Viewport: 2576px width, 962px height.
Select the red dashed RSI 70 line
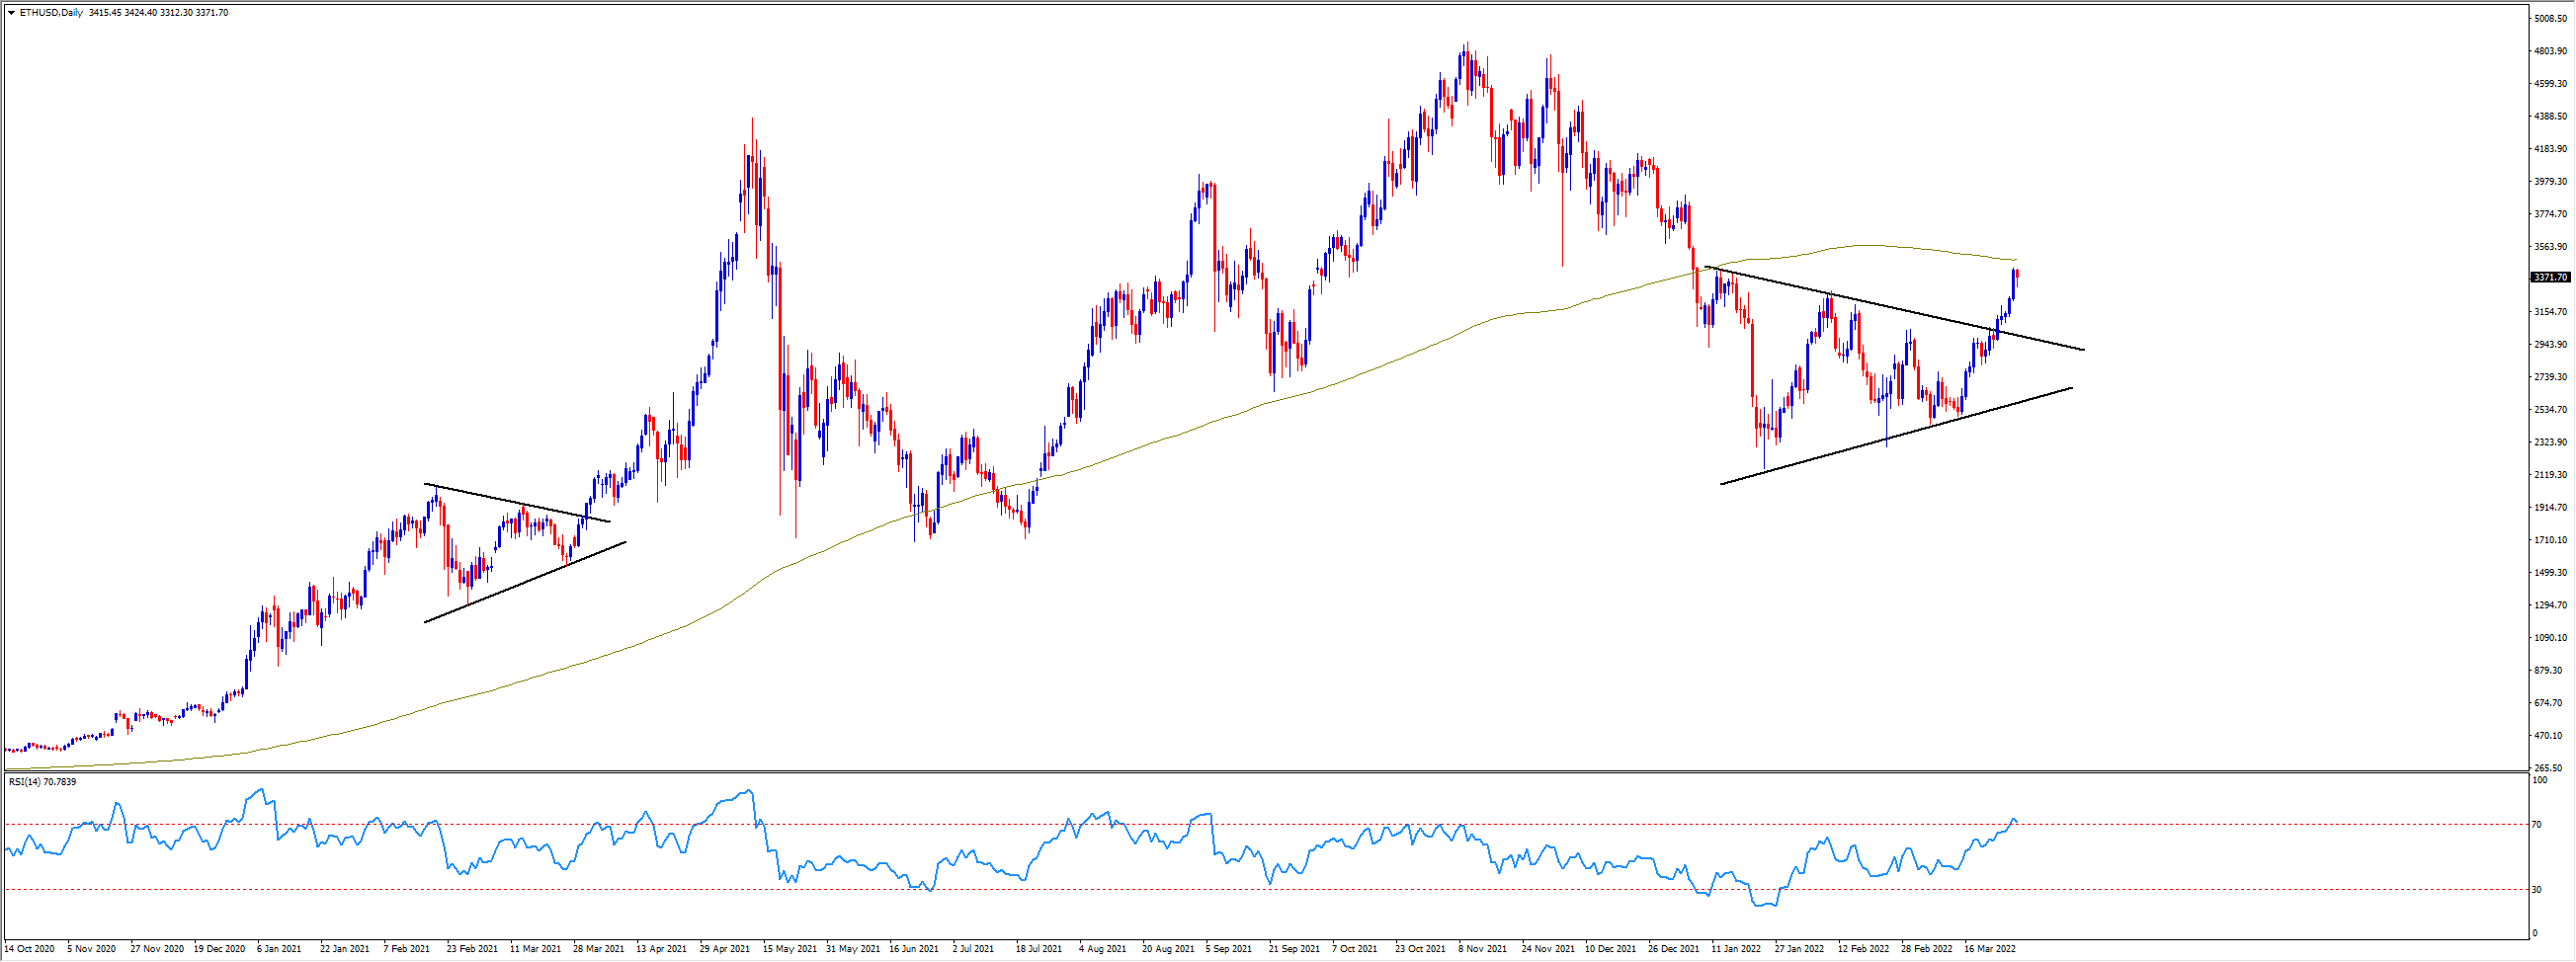pyautogui.click(x=1200, y=824)
